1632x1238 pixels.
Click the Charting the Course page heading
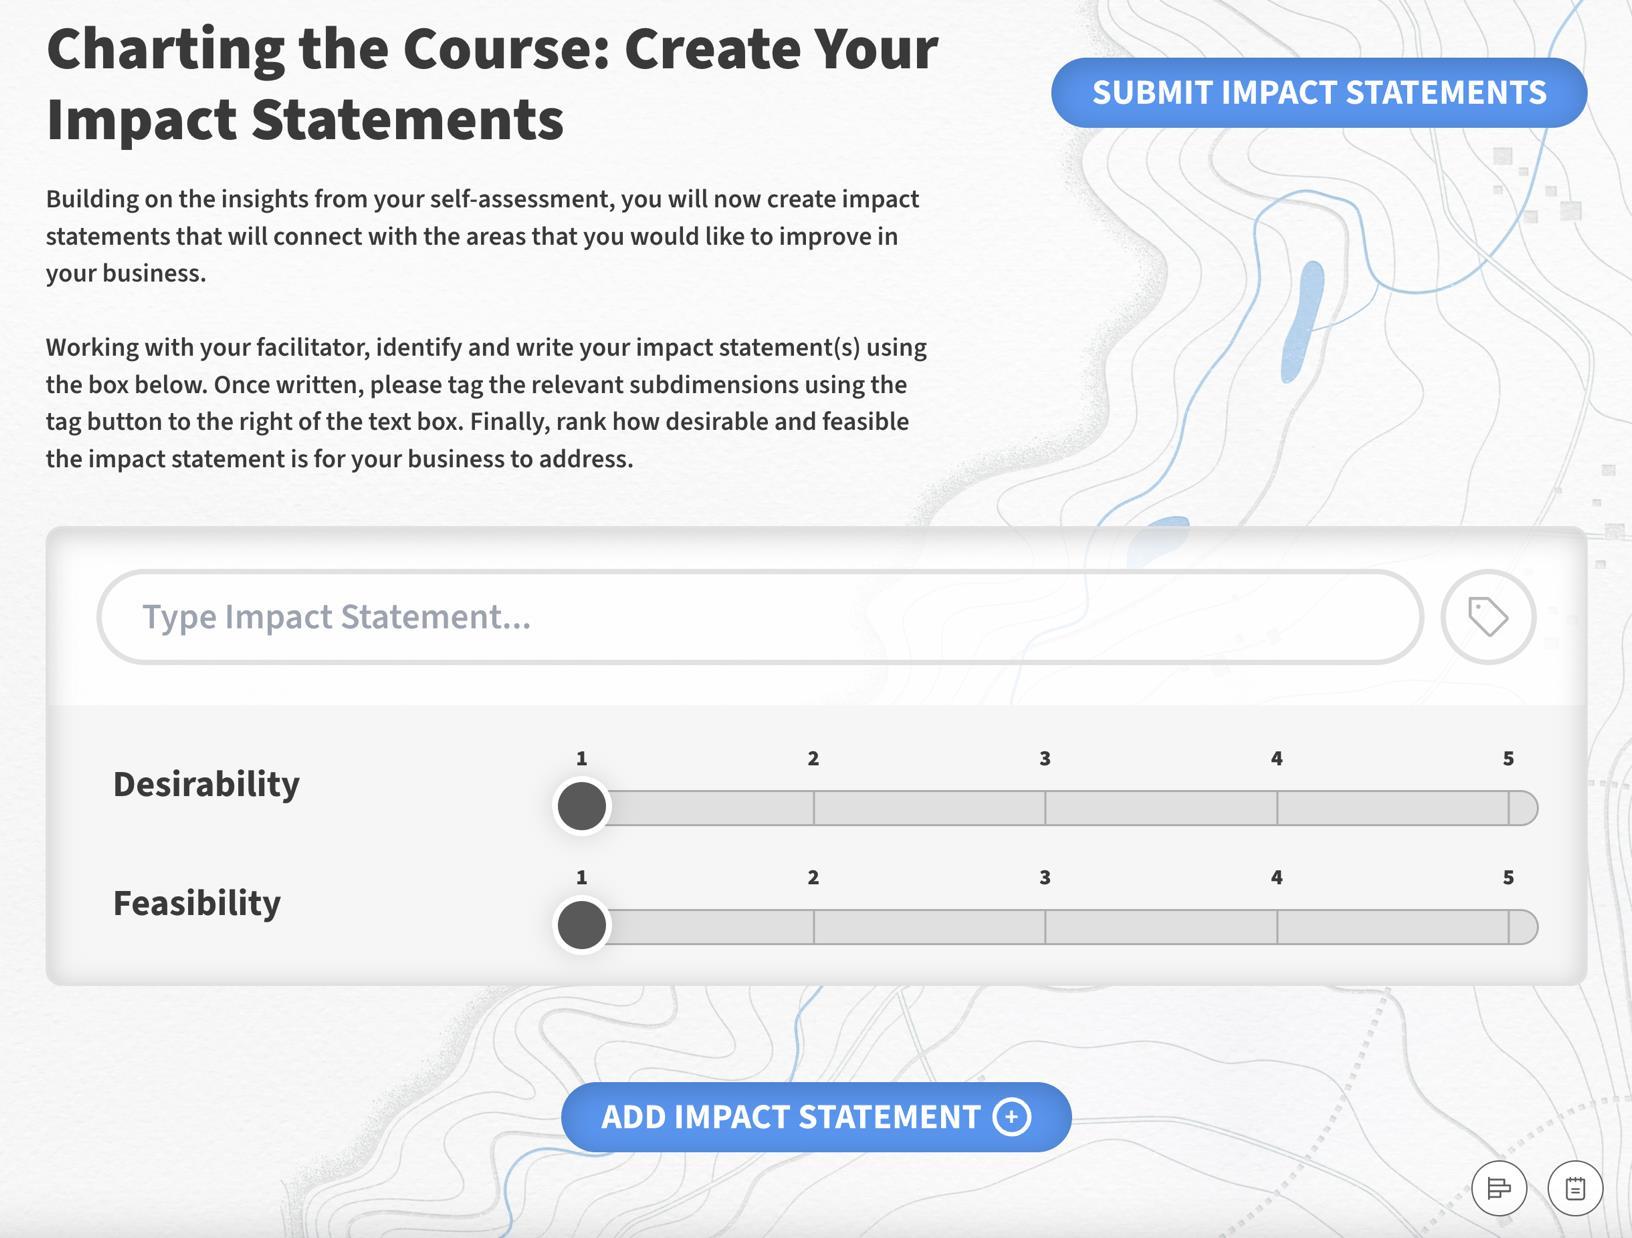492,84
